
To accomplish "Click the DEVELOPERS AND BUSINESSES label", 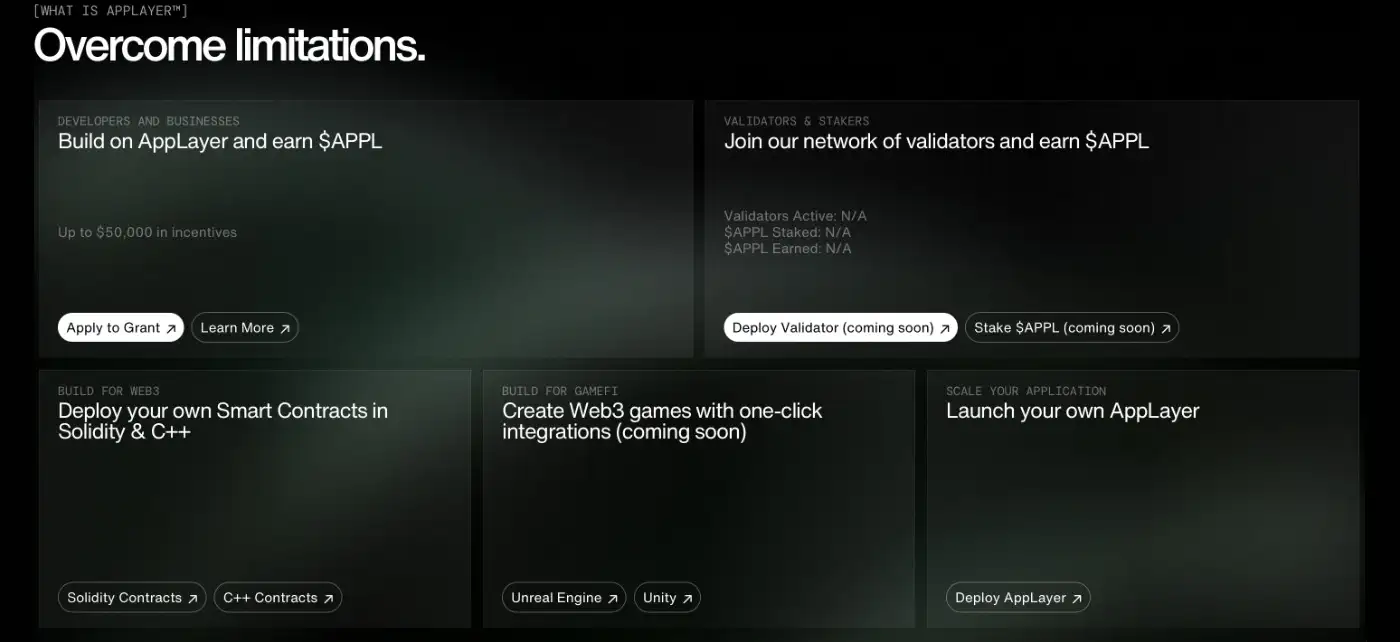I will tap(148, 121).
